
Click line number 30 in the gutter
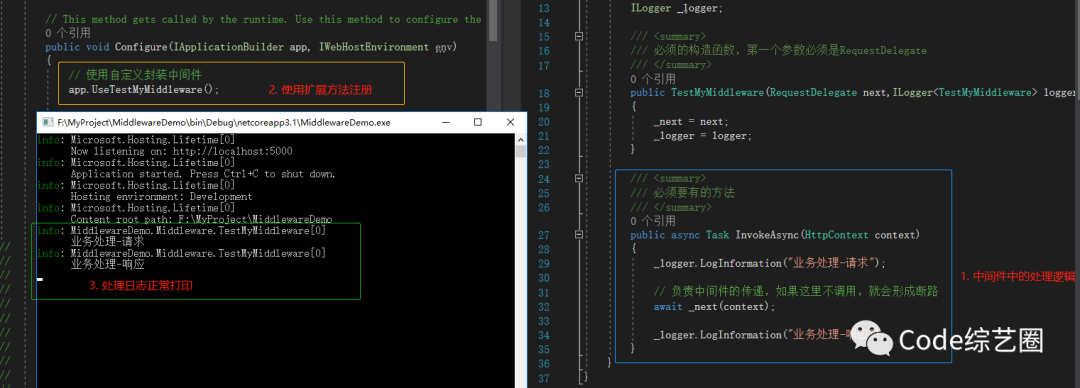[544, 278]
